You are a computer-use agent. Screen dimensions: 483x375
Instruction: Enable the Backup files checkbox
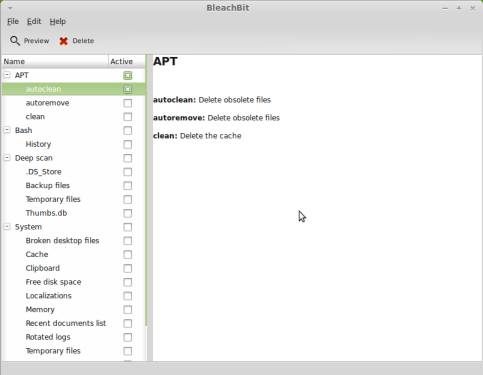pyautogui.click(x=127, y=186)
